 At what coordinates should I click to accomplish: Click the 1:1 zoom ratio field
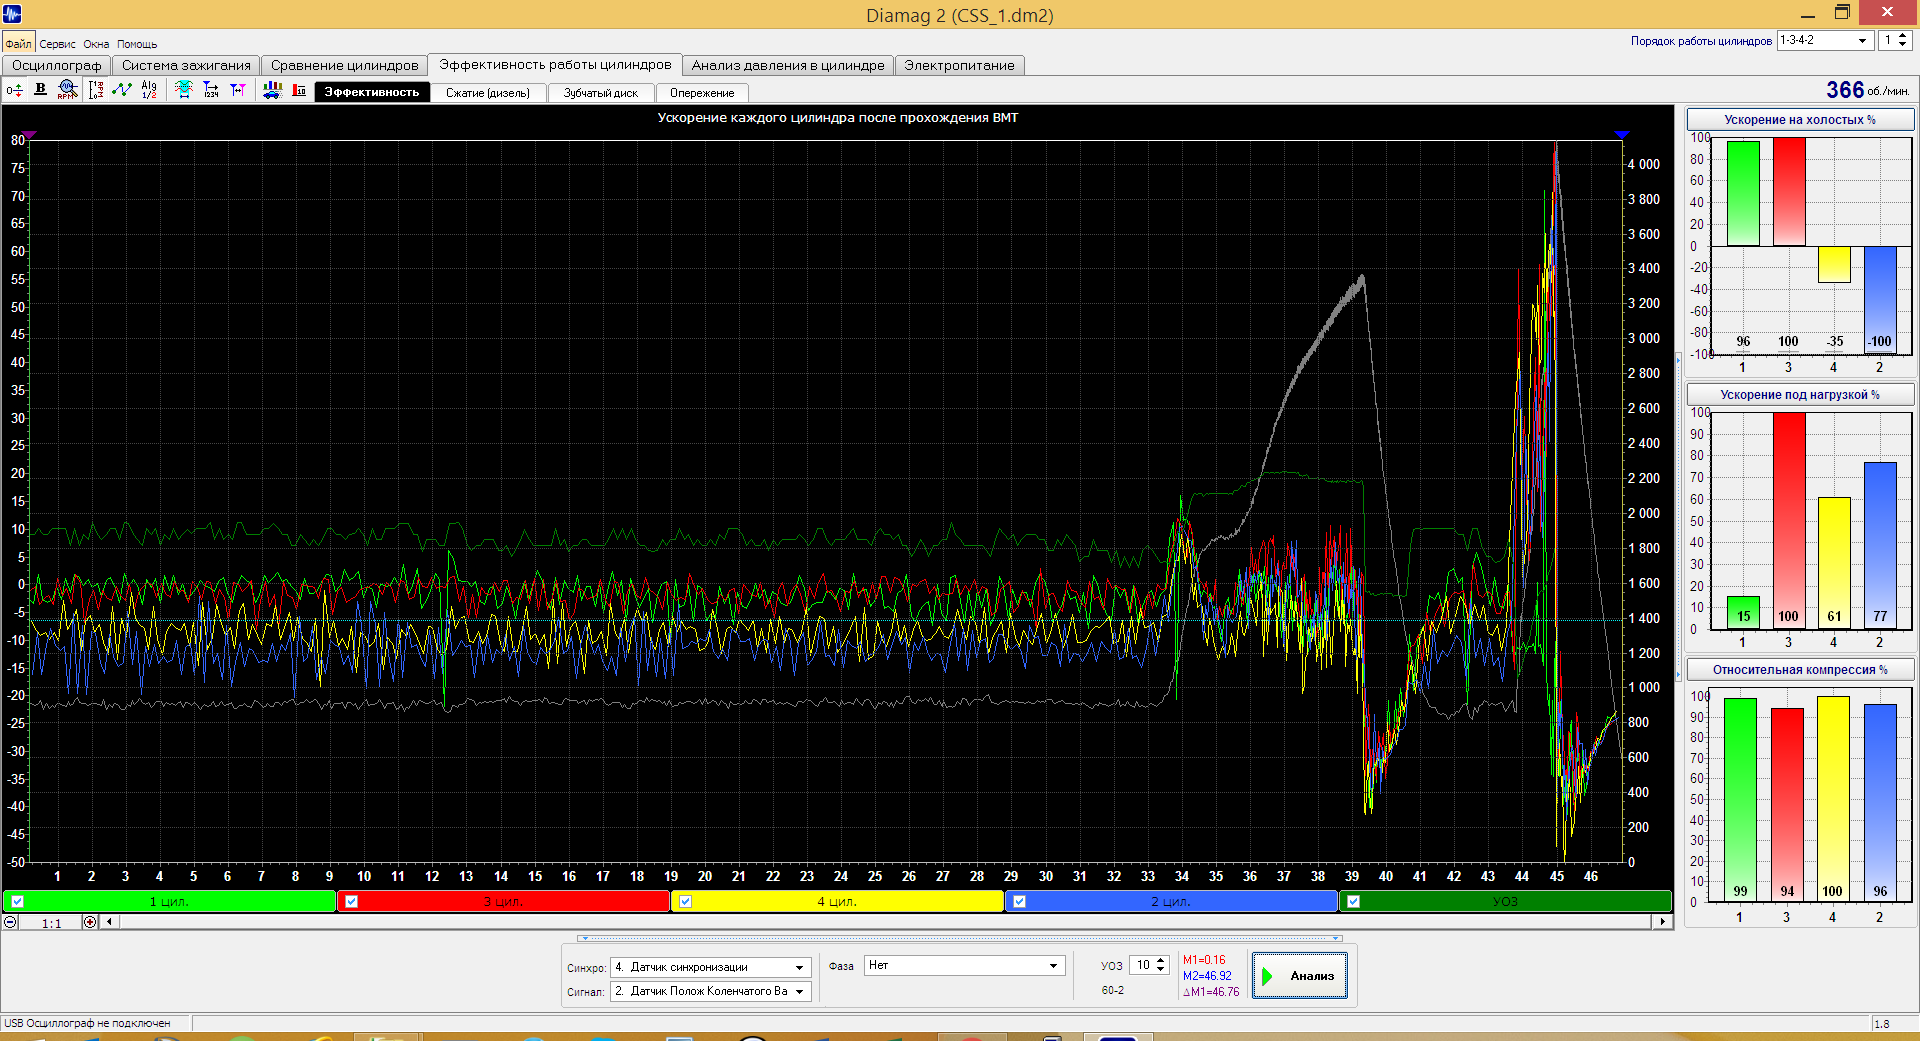(x=51, y=923)
